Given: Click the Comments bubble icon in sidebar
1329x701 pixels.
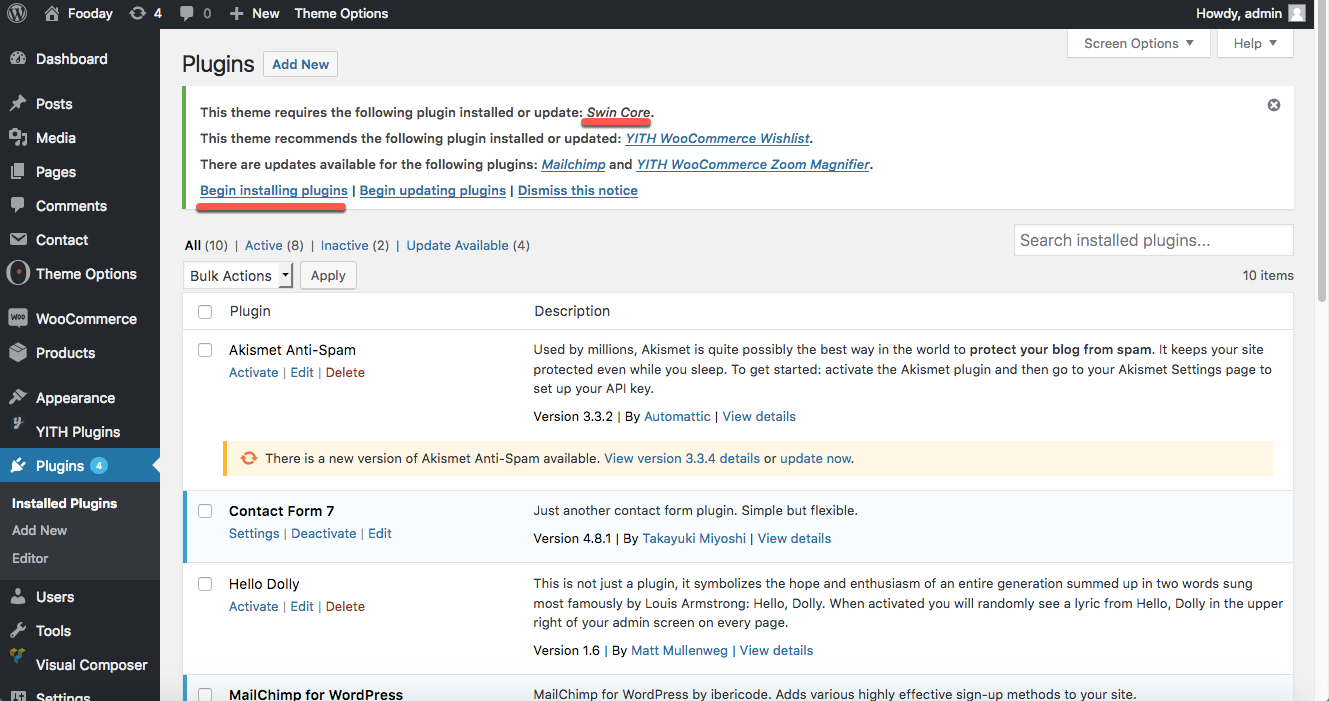Looking at the screenshot, I should [x=18, y=206].
